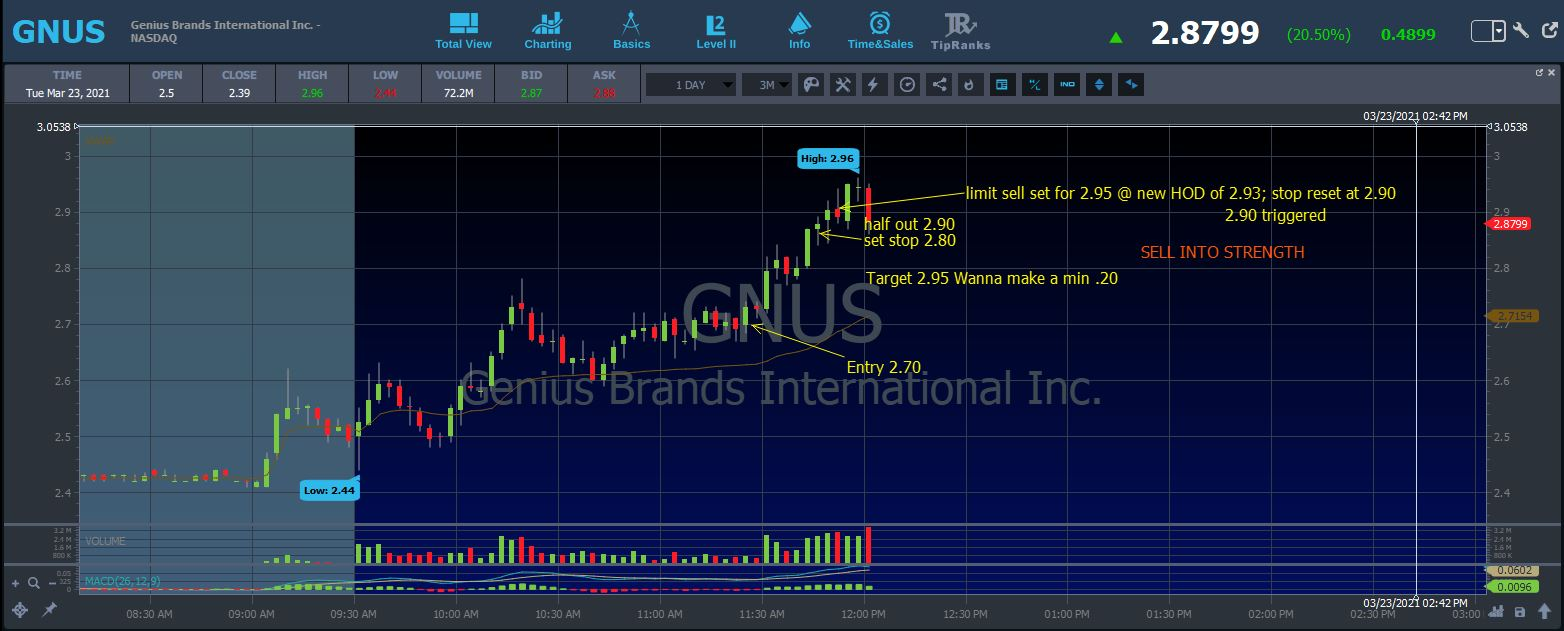Pop out the chart panel with small icon
Screen dimensions: 1564x631
pyautogui.click(x=1540, y=72)
